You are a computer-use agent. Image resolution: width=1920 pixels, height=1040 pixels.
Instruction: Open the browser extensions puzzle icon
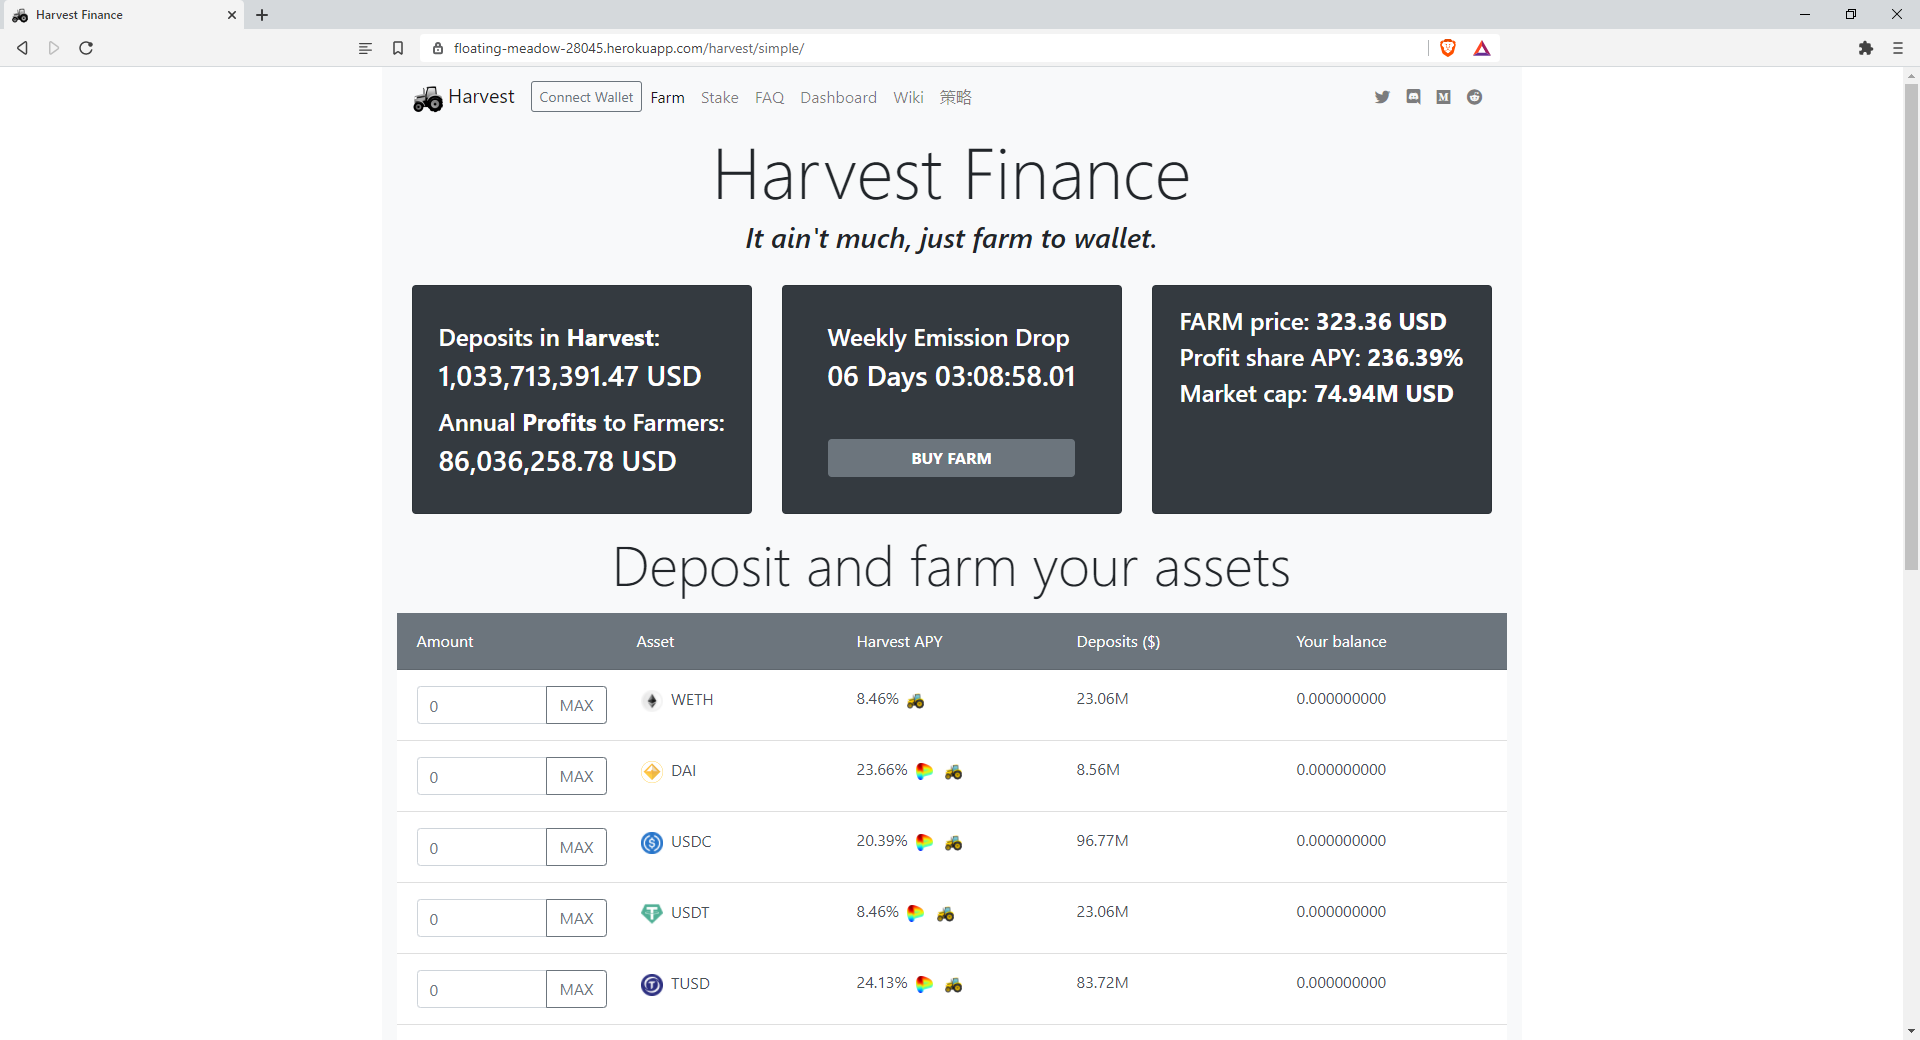(1865, 48)
